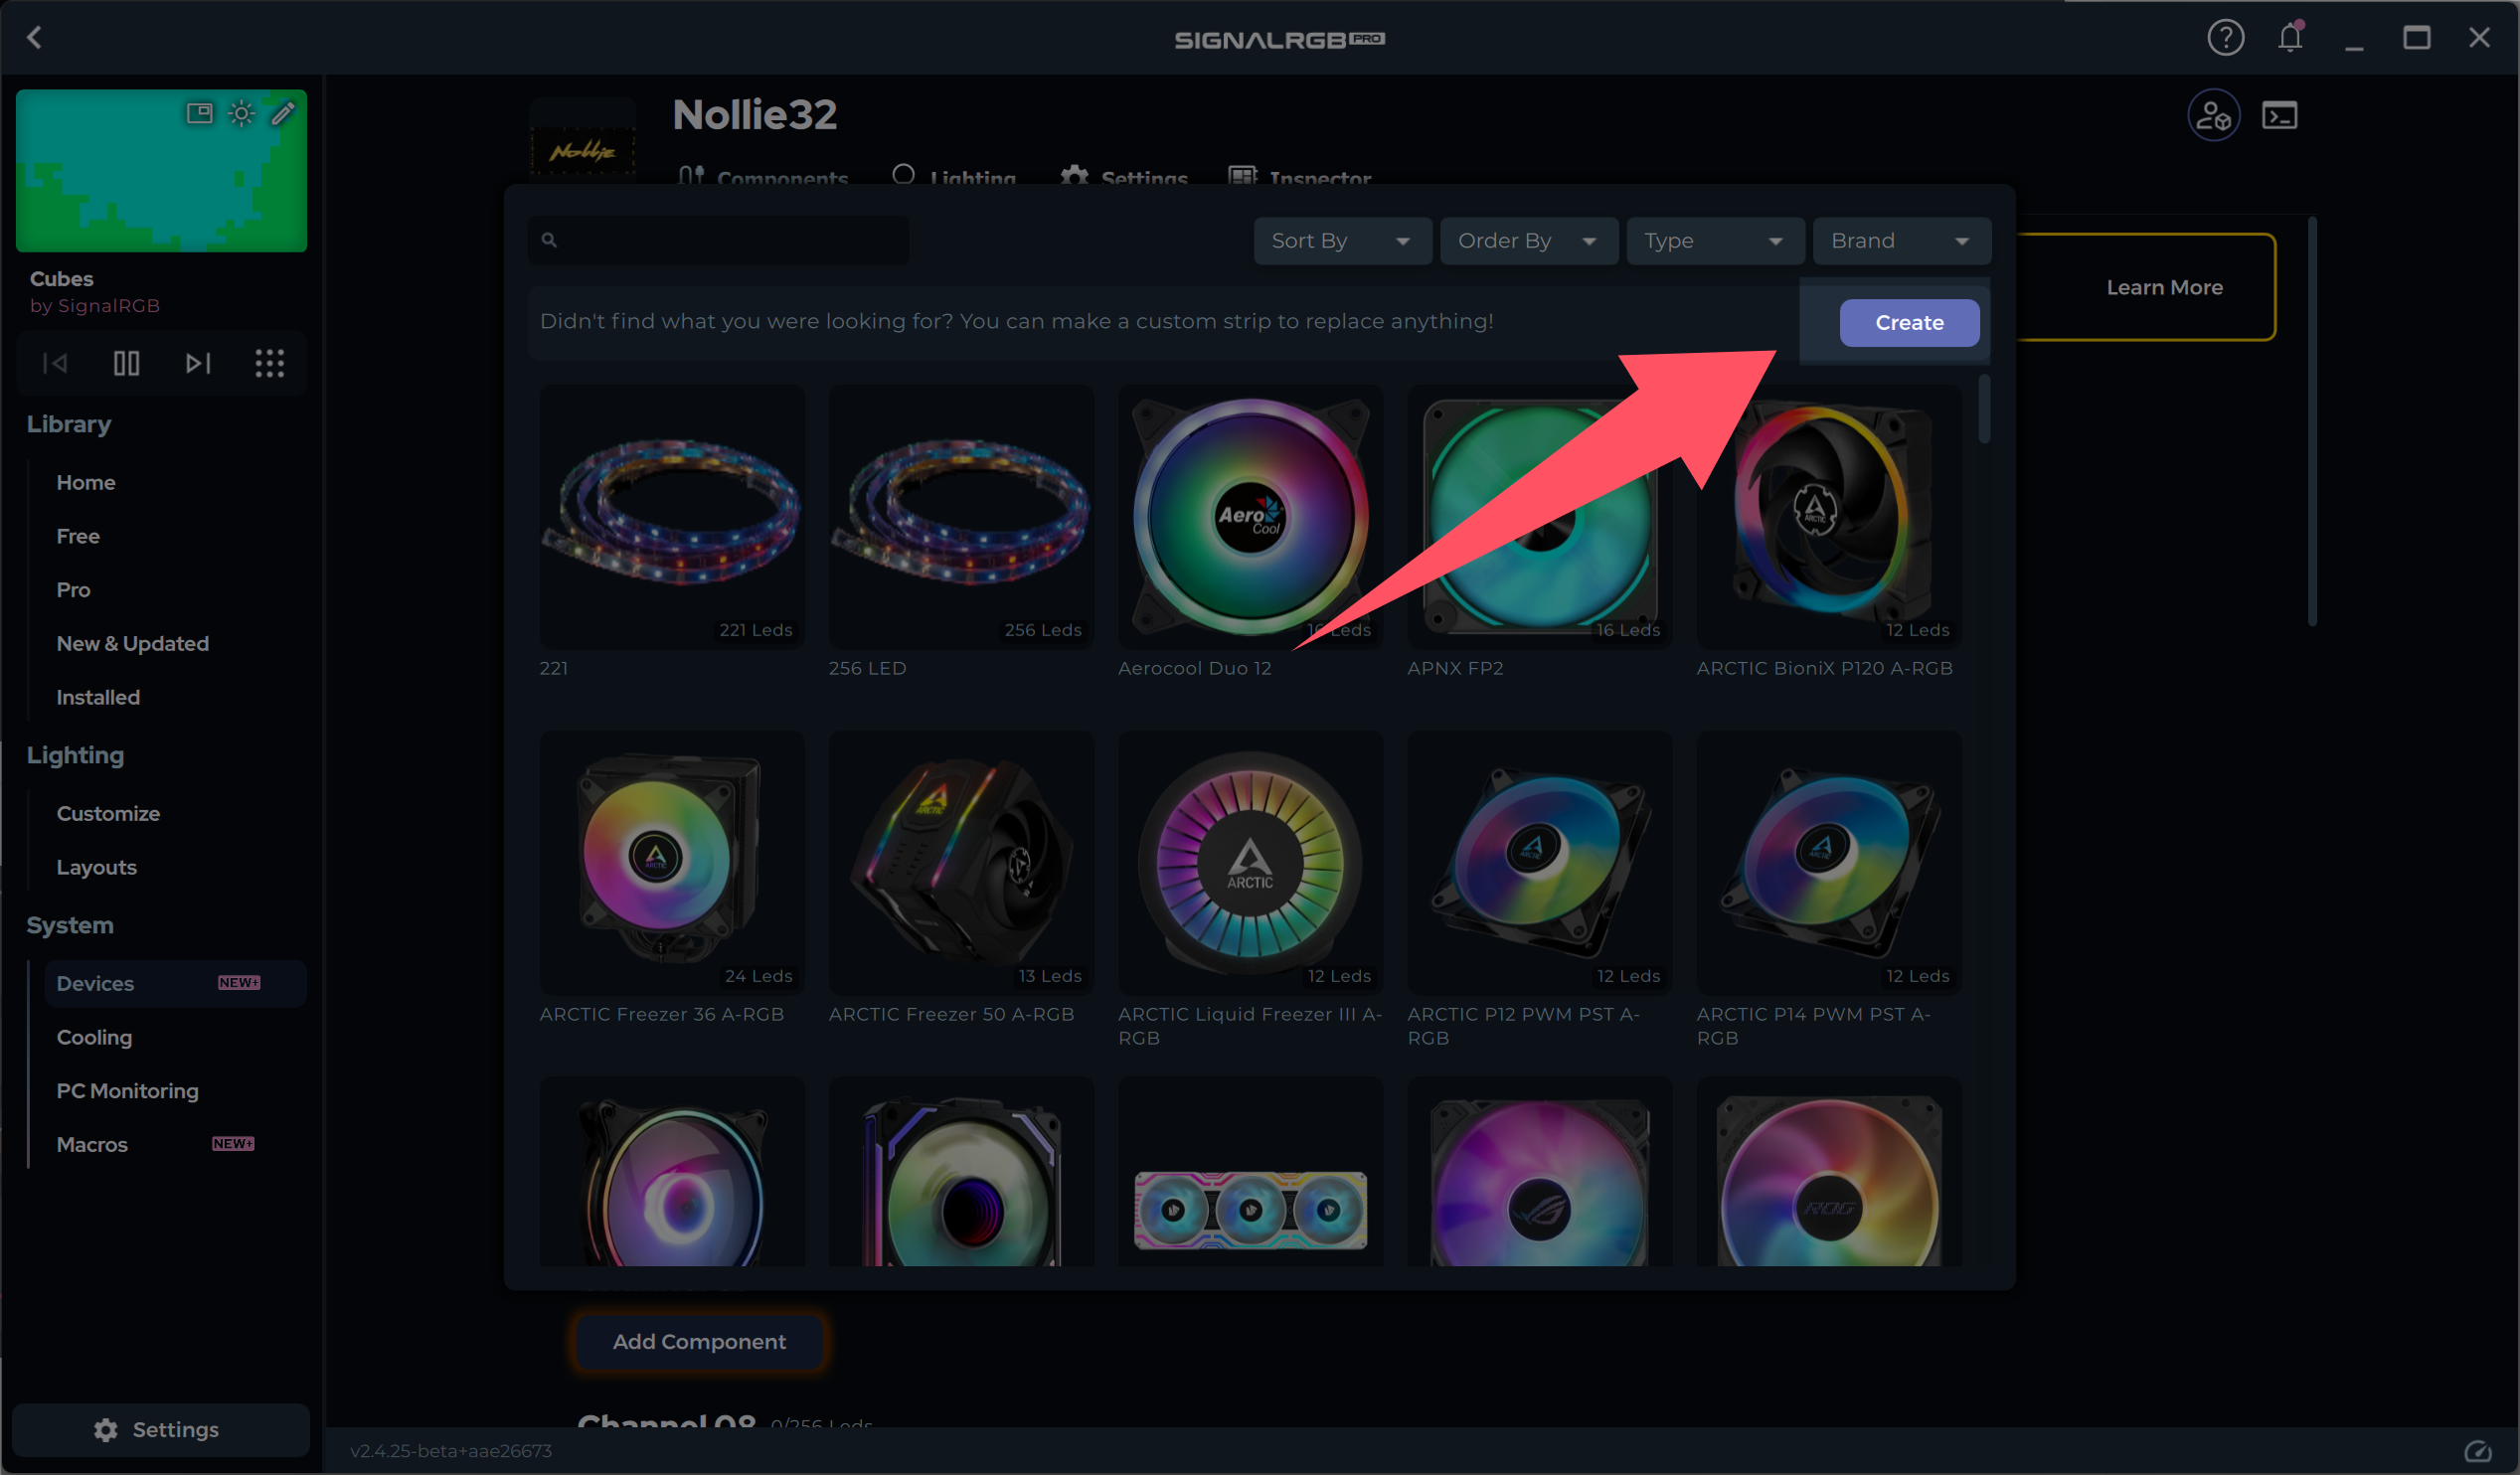
Task: Open the console terminal icon
Action: (2279, 116)
